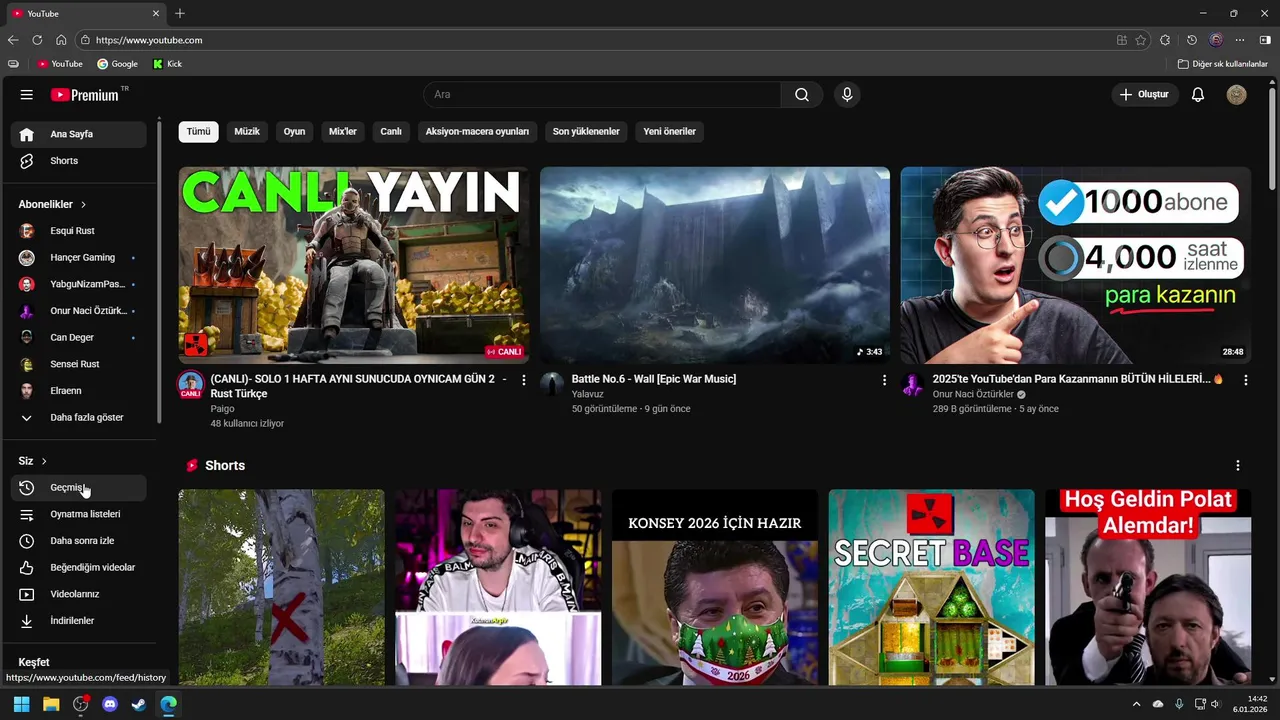Click Yalavuz channel avatar under Battle No.6
The height and width of the screenshot is (720, 1280).
552,385
